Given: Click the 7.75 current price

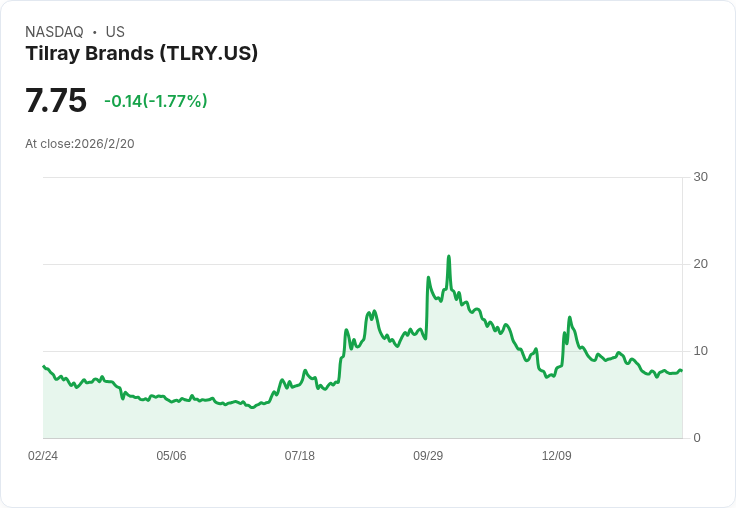Looking at the screenshot, I should coord(56,100).
